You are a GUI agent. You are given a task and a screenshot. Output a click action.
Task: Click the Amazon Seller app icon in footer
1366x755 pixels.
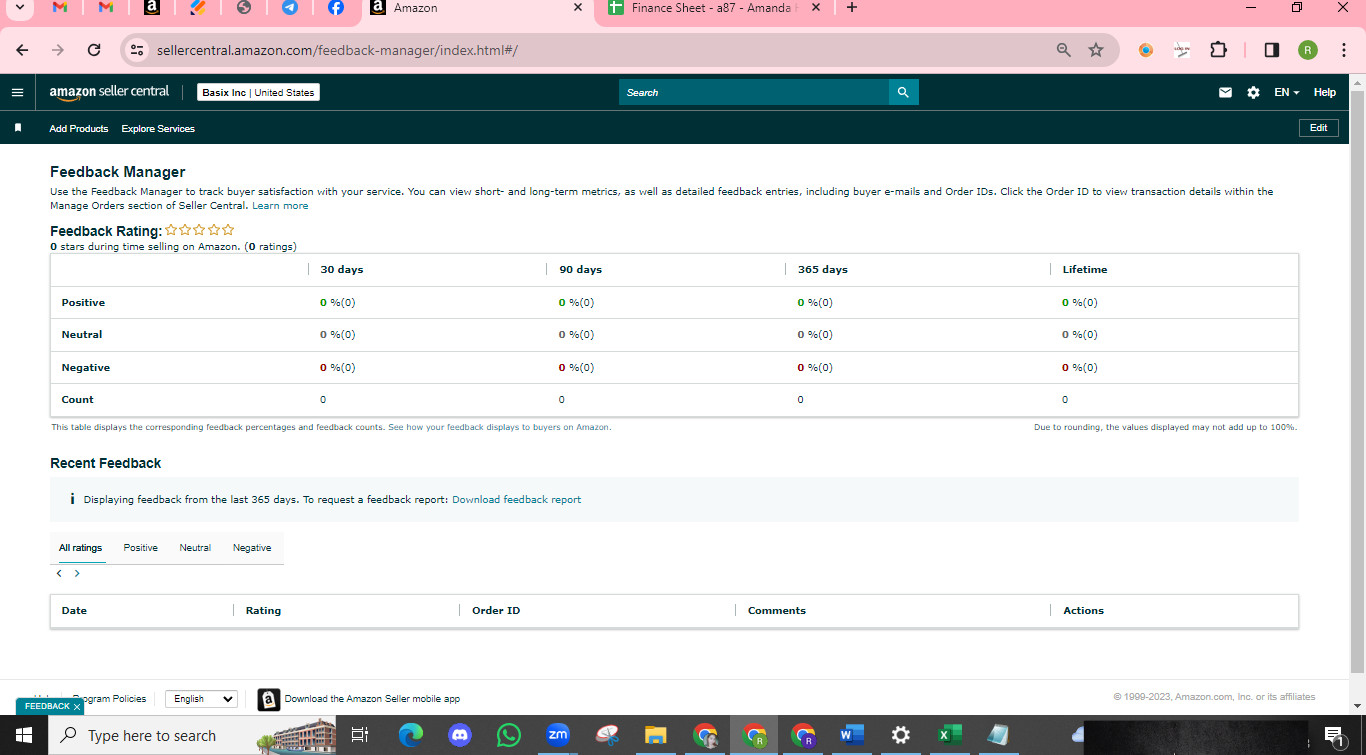tap(268, 699)
